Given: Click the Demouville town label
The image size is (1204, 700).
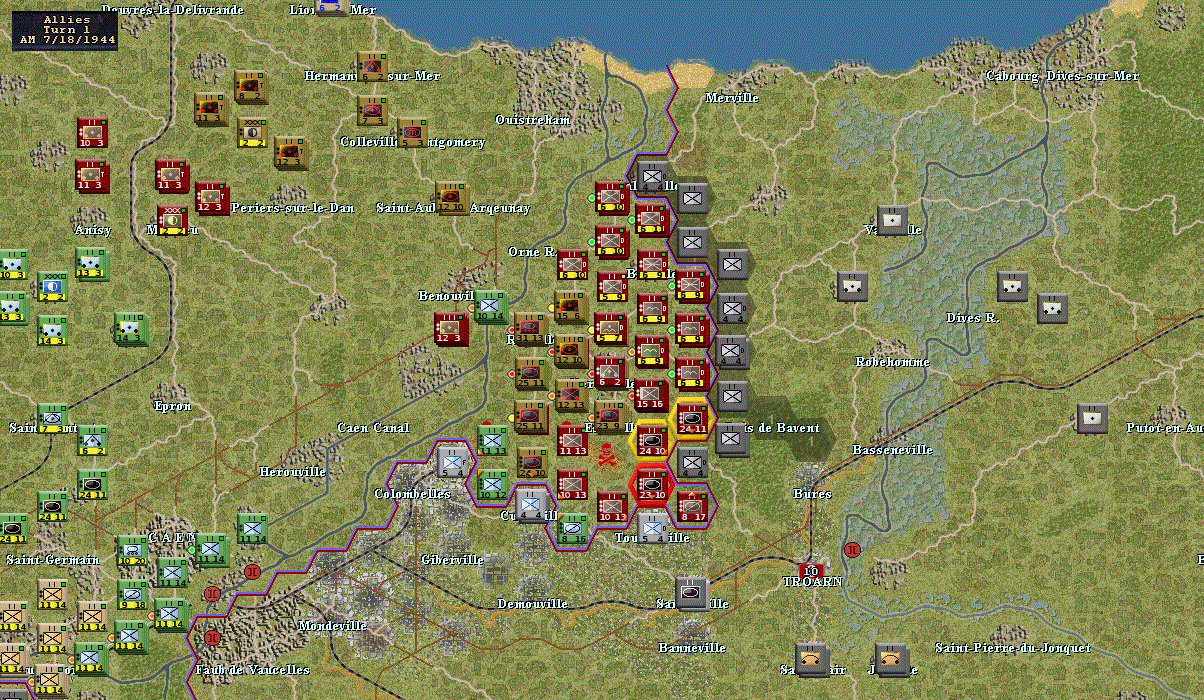Looking at the screenshot, I should click(x=533, y=603).
